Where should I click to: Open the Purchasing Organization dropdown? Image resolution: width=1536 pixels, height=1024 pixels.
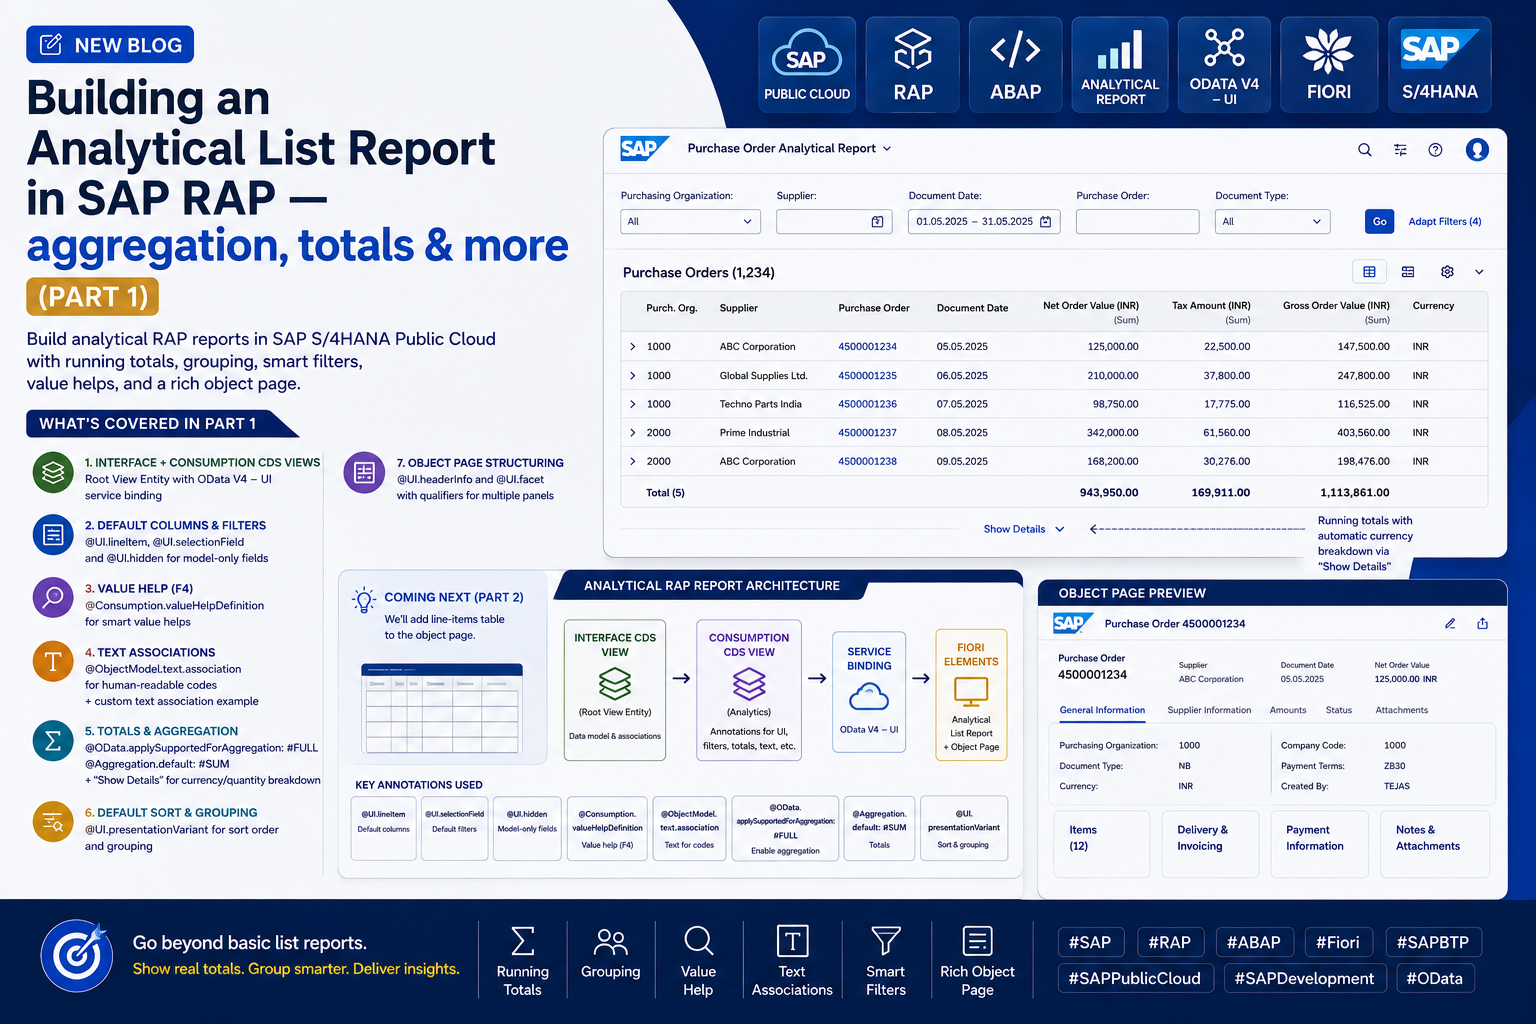click(690, 221)
